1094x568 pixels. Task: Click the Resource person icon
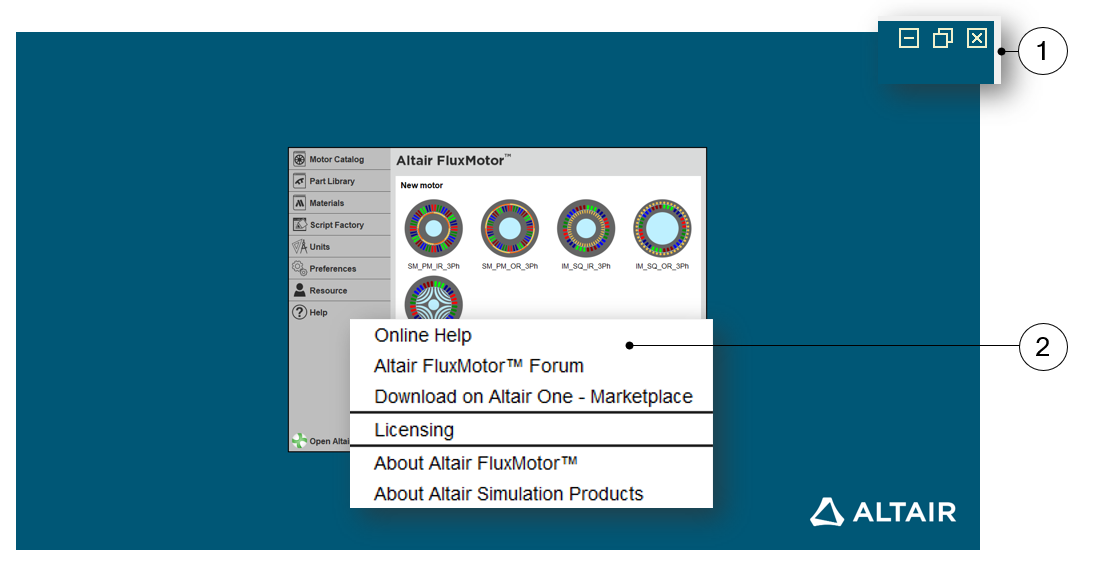[299, 290]
